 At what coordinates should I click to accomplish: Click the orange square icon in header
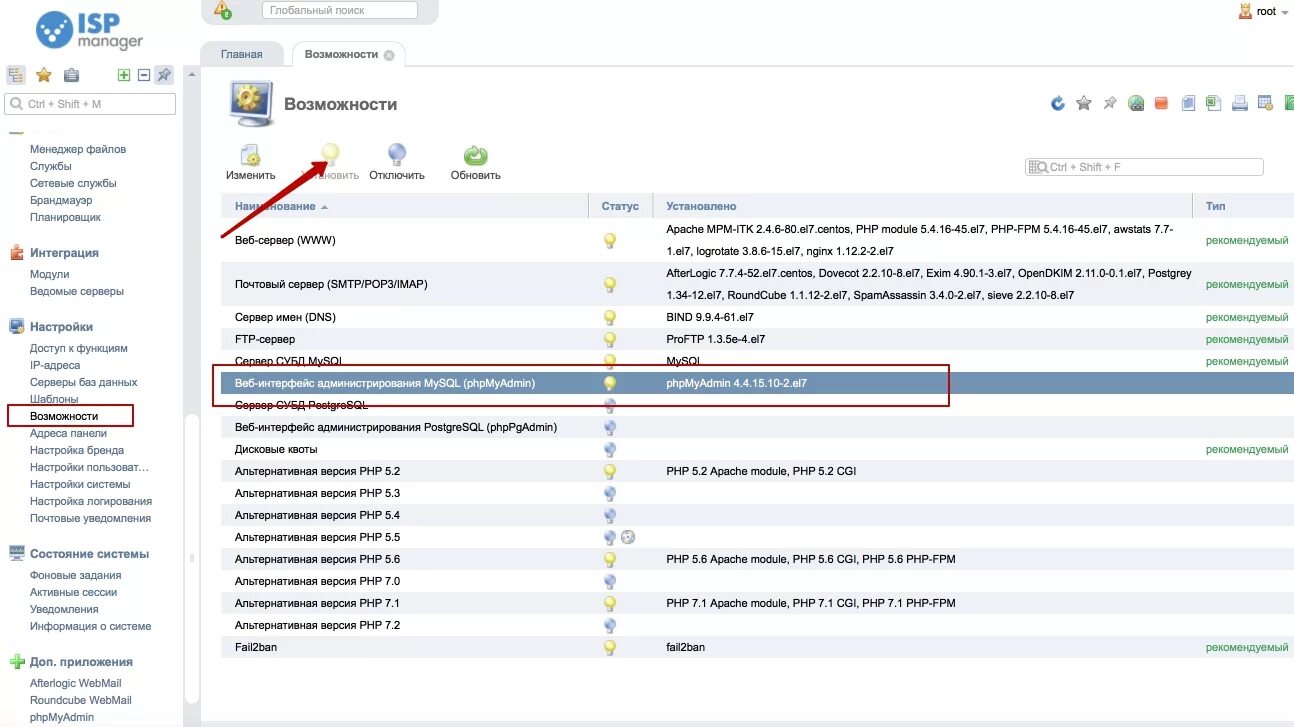coord(1161,103)
